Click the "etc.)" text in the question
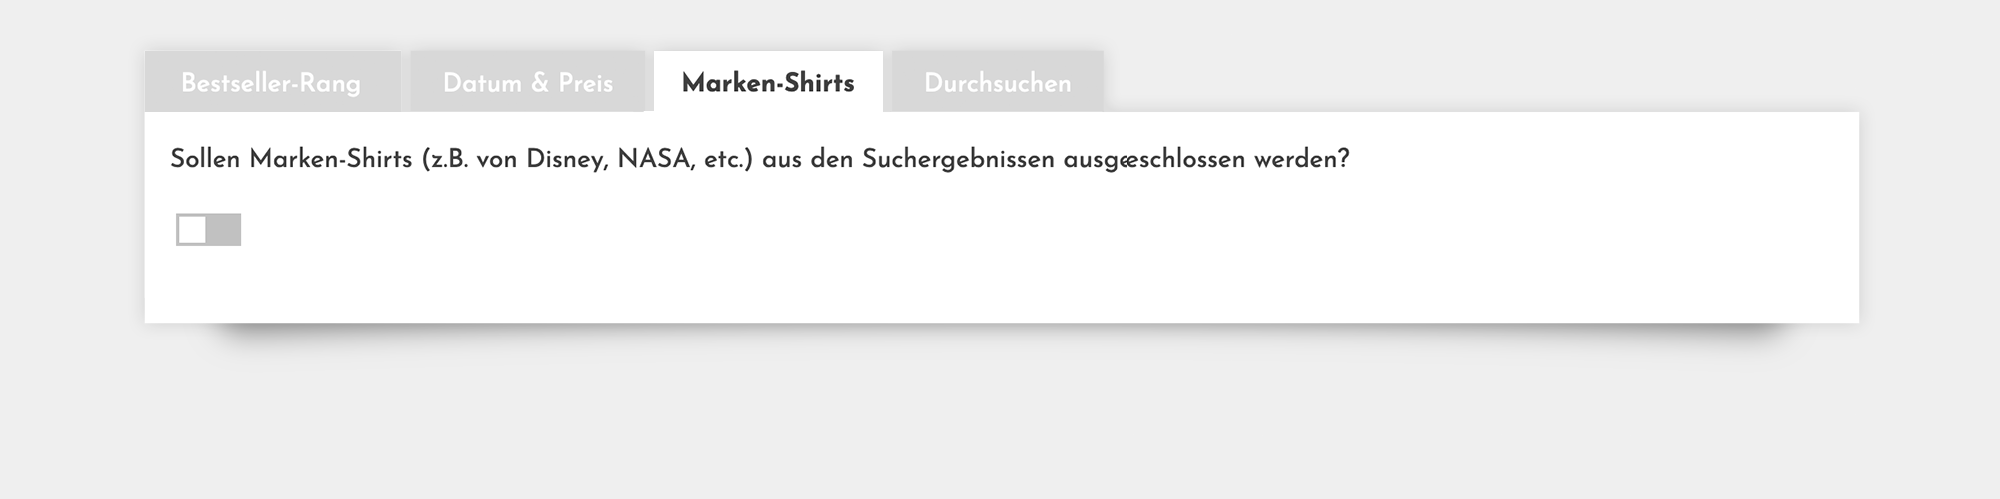 [728, 160]
